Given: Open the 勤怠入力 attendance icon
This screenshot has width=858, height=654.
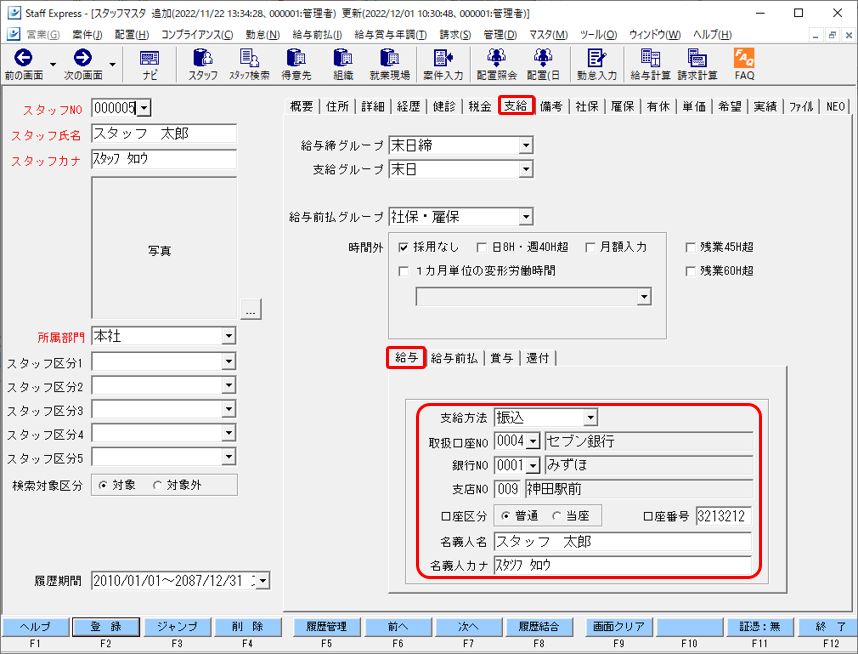Looking at the screenshot, I should point(596,65).
